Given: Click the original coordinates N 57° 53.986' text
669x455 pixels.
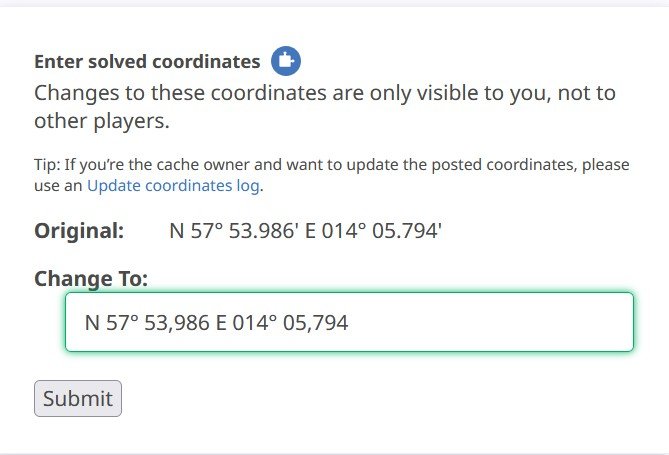Looking at the screenshot, I should 234,231.
